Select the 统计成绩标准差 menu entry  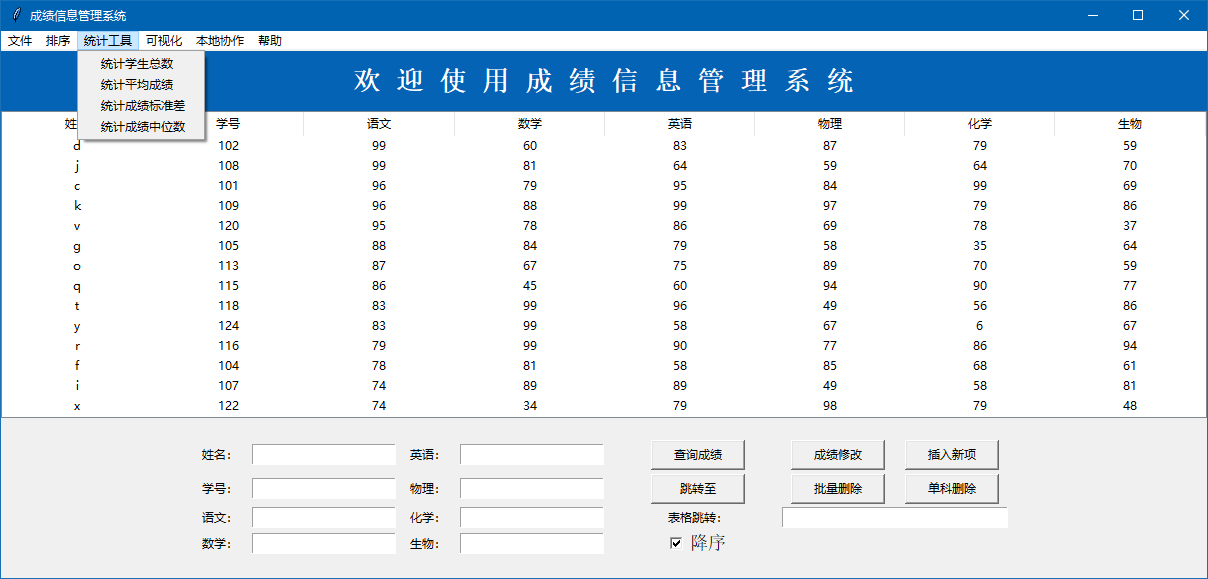point(141,105)
